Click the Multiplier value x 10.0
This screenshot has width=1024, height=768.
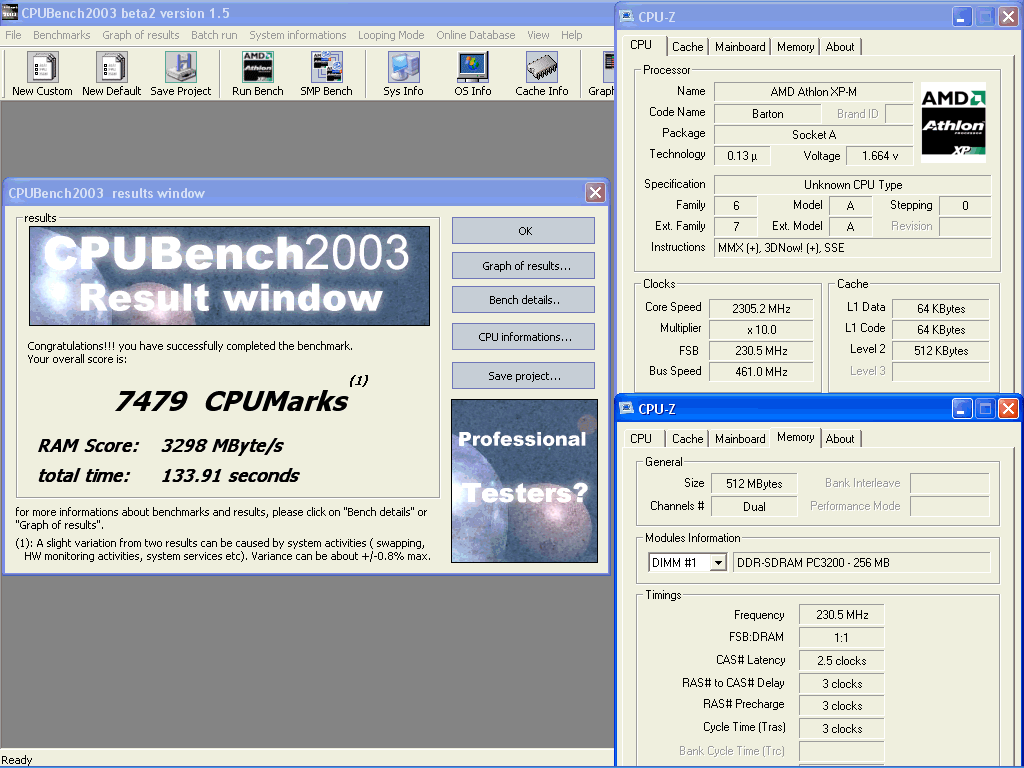(761, 330)
